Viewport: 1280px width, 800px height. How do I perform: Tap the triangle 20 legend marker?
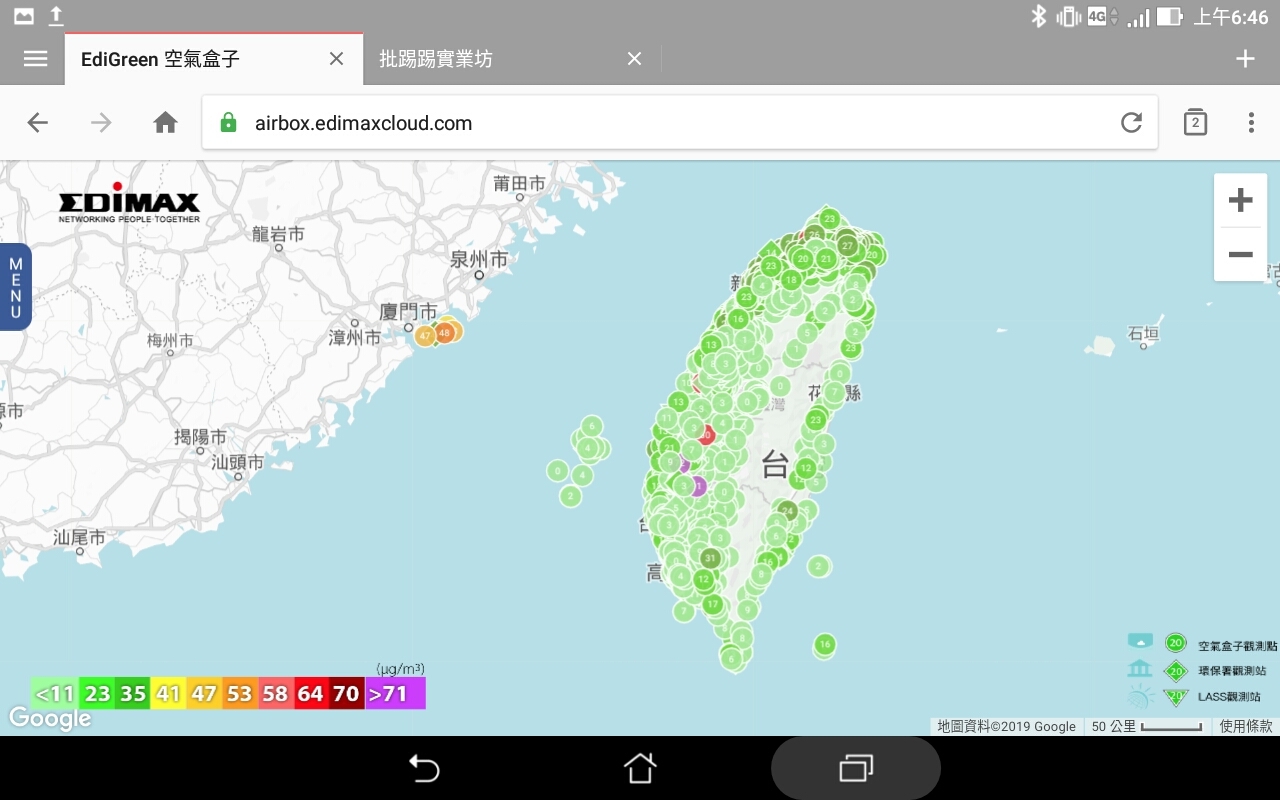point(1176,696)
